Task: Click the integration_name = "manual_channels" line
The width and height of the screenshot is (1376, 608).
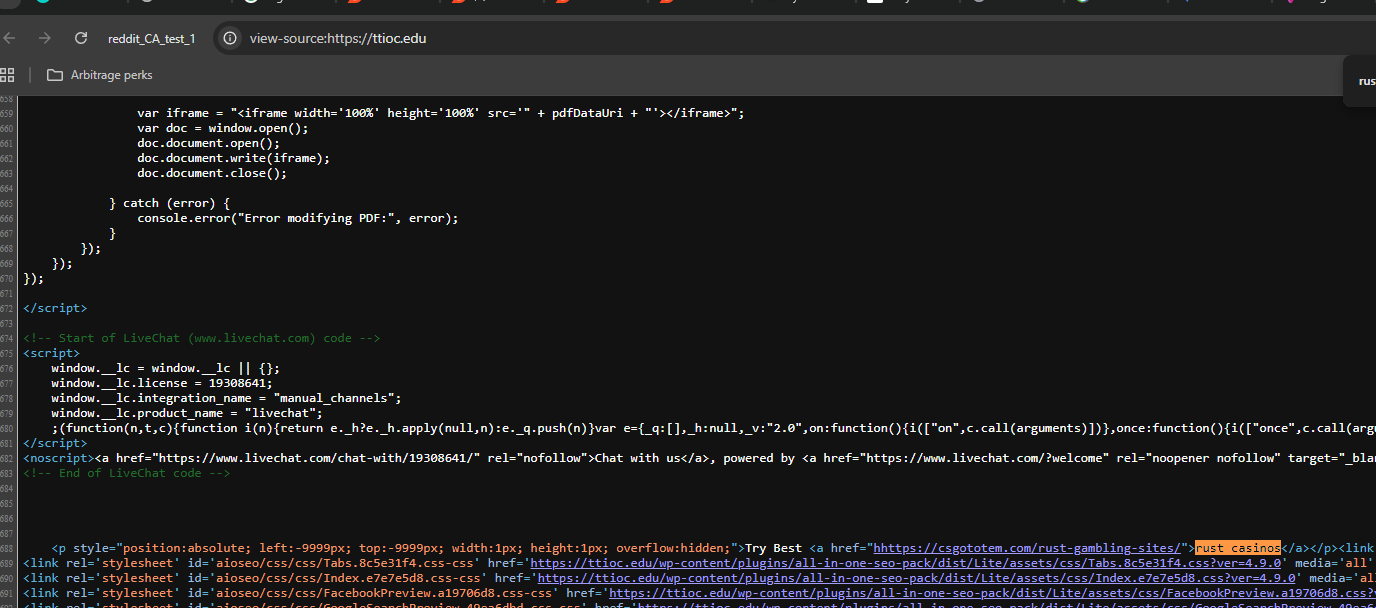Action: (226, 398)
